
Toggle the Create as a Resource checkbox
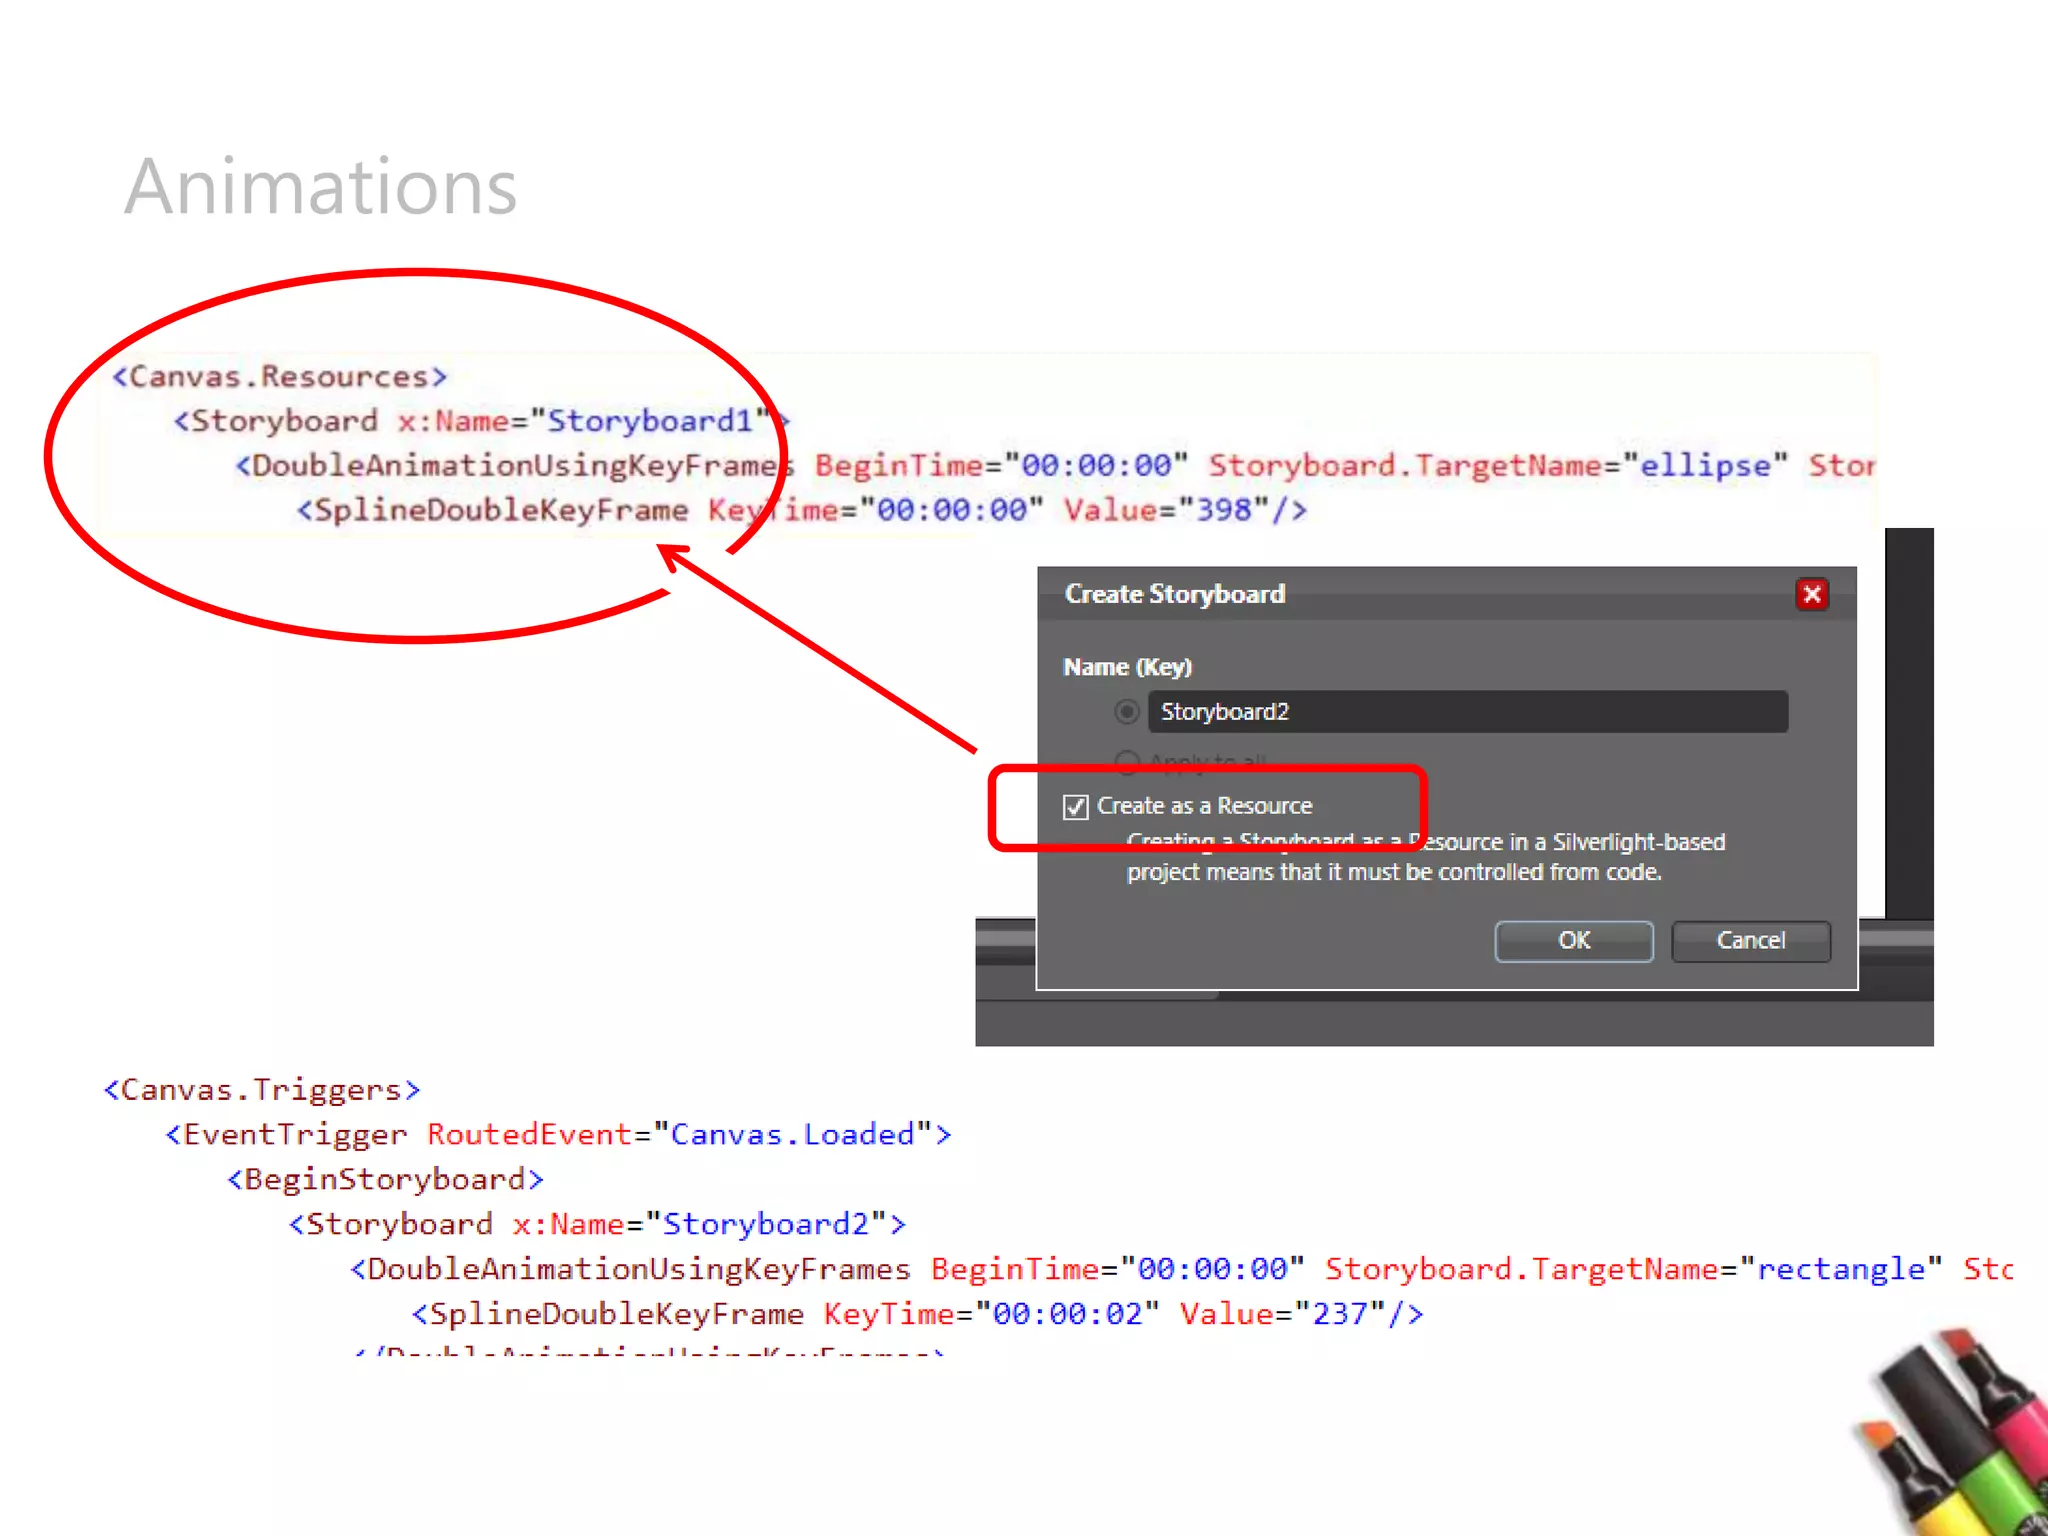[1076, 806]
